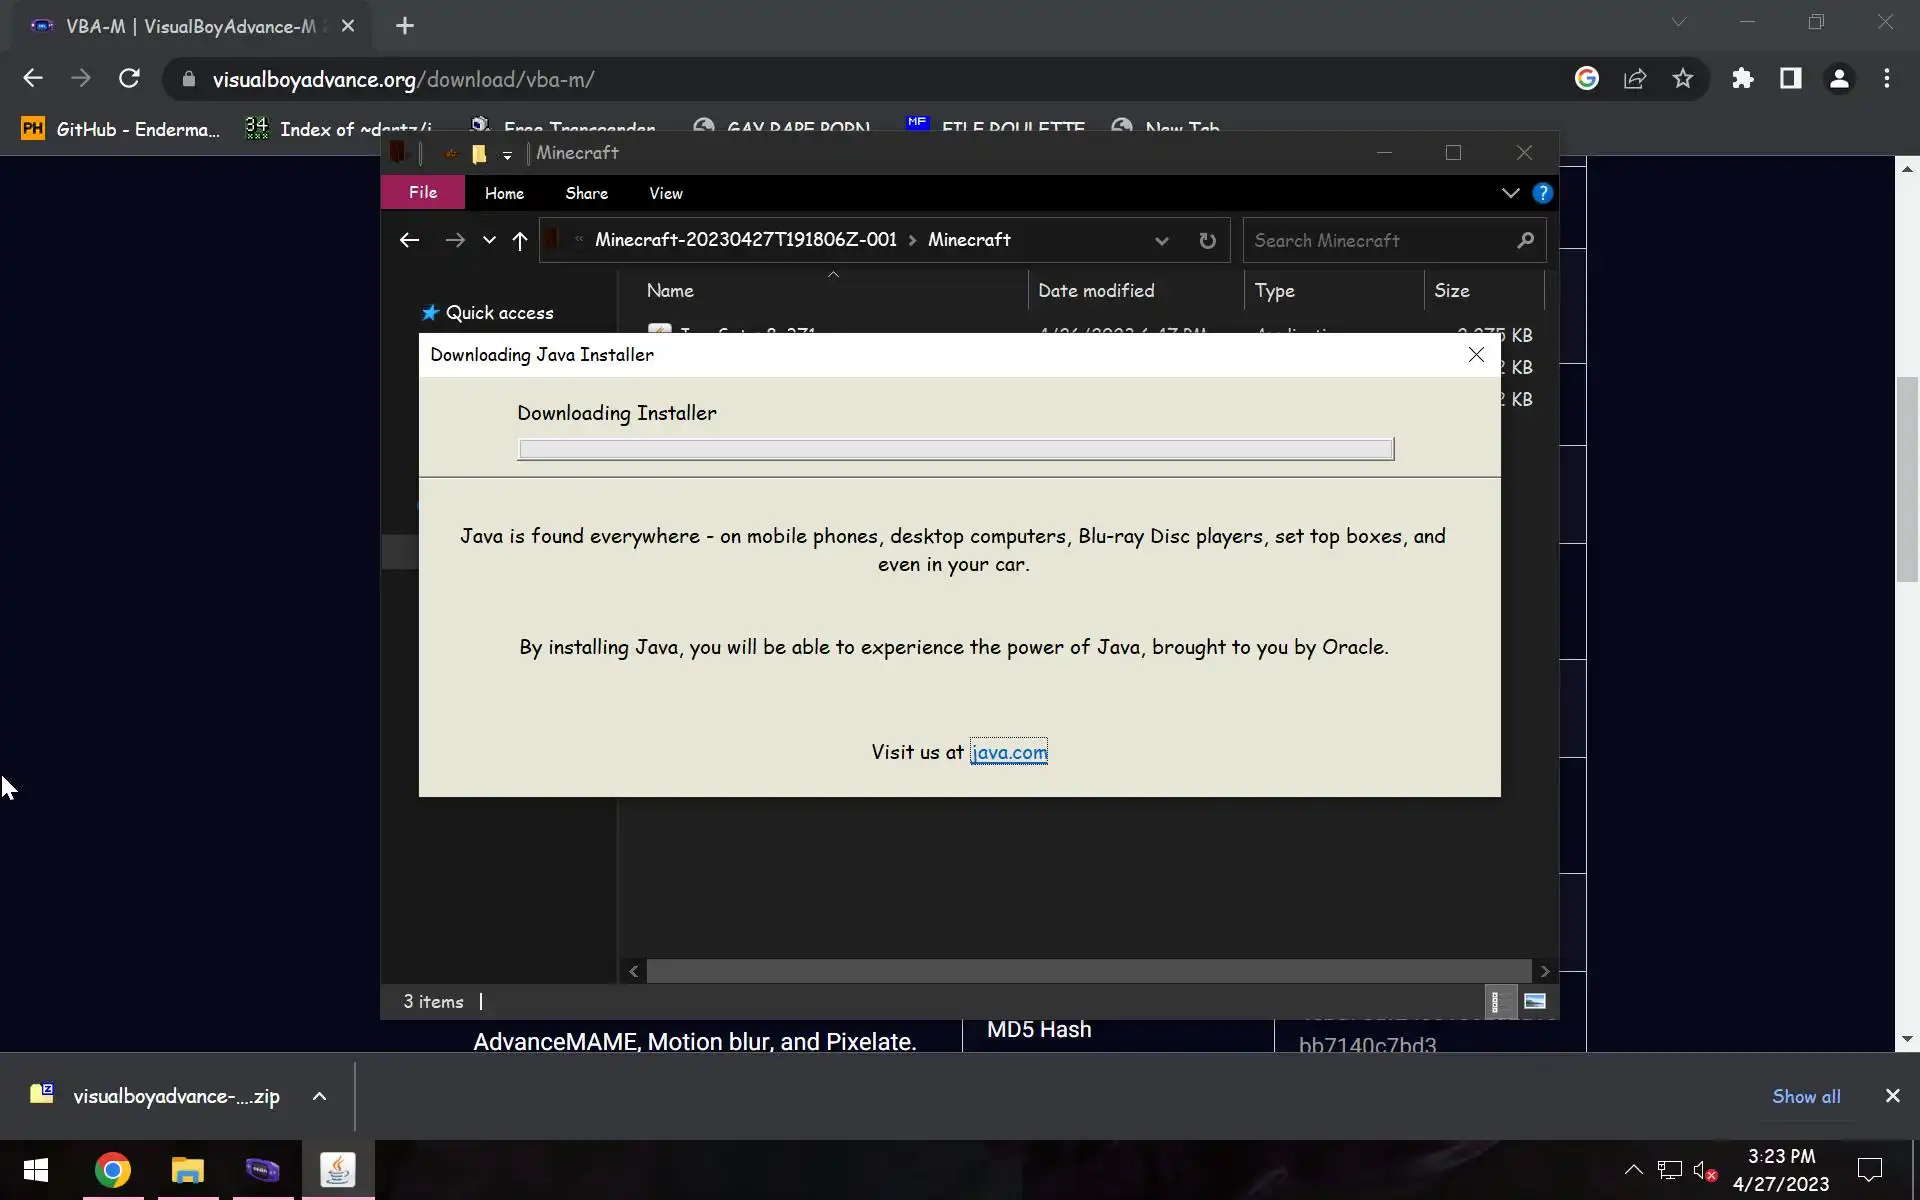This screenshot has height=1200, width=1920.
Task: Click the Downloading Installer progress bar
Action: point(955,449)
